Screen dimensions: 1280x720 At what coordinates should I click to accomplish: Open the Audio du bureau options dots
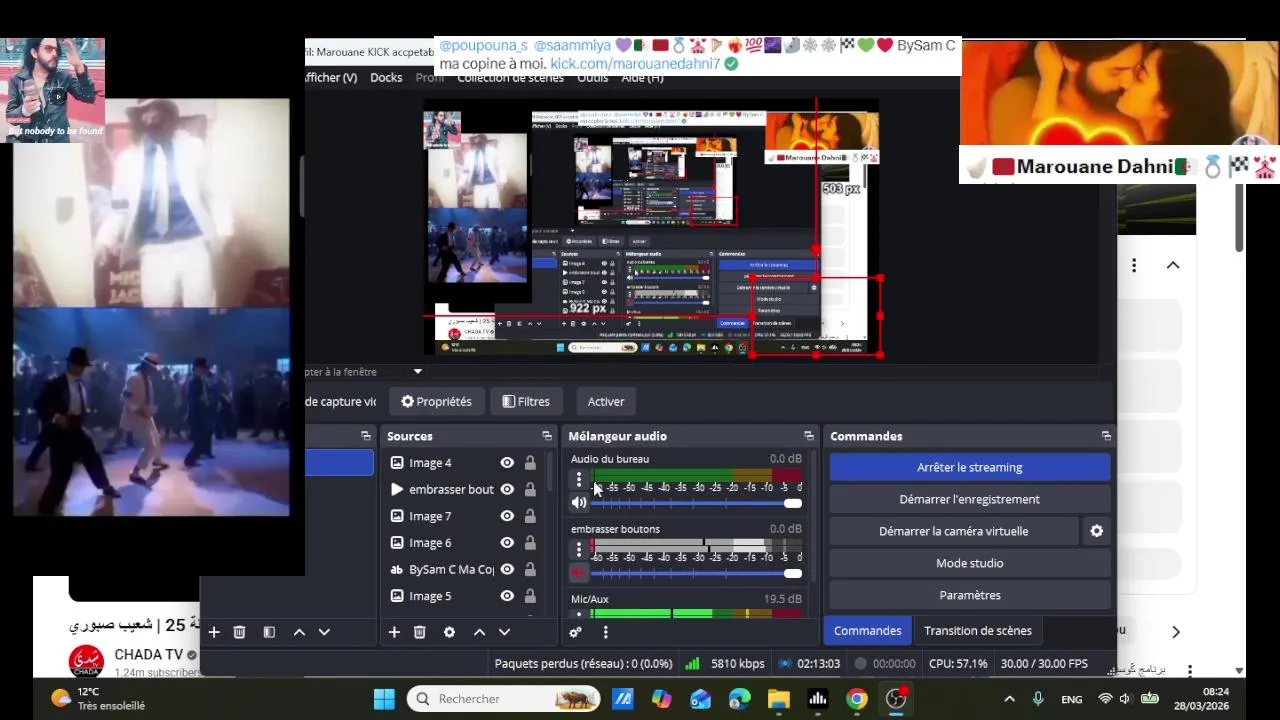point(578,479)
